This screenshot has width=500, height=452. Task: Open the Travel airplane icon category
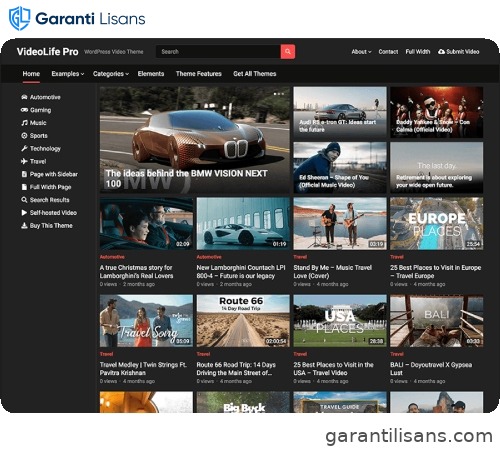24,161
